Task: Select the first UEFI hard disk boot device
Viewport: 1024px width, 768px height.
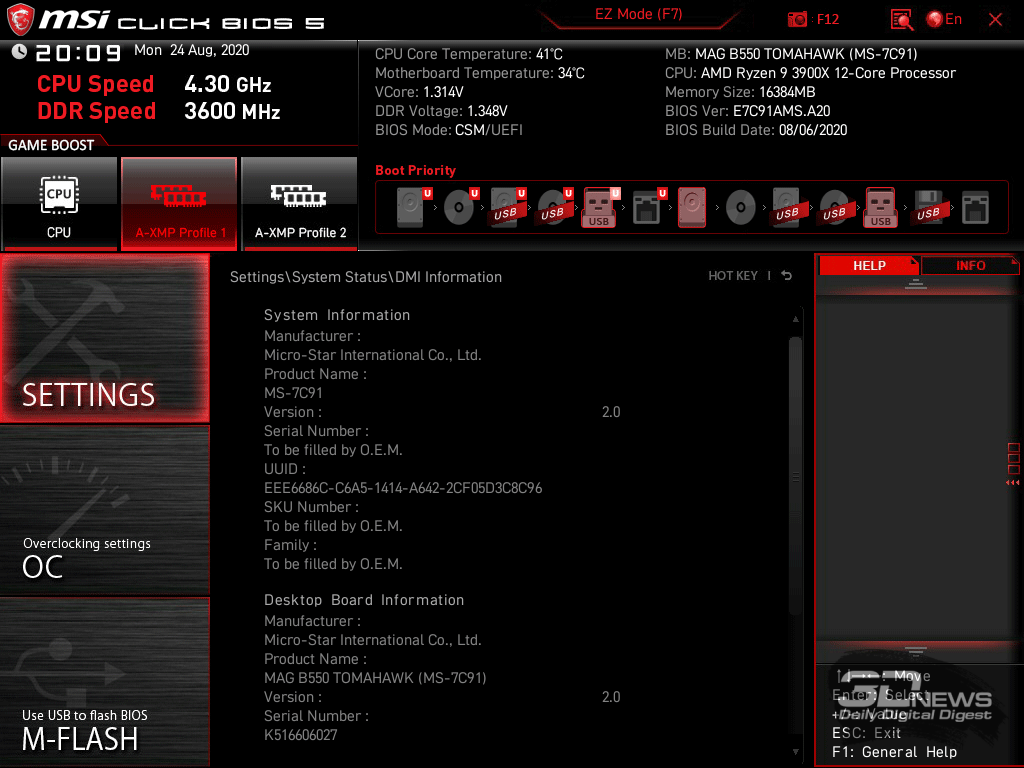Action: pyautogui.click(x=412, y=207)
